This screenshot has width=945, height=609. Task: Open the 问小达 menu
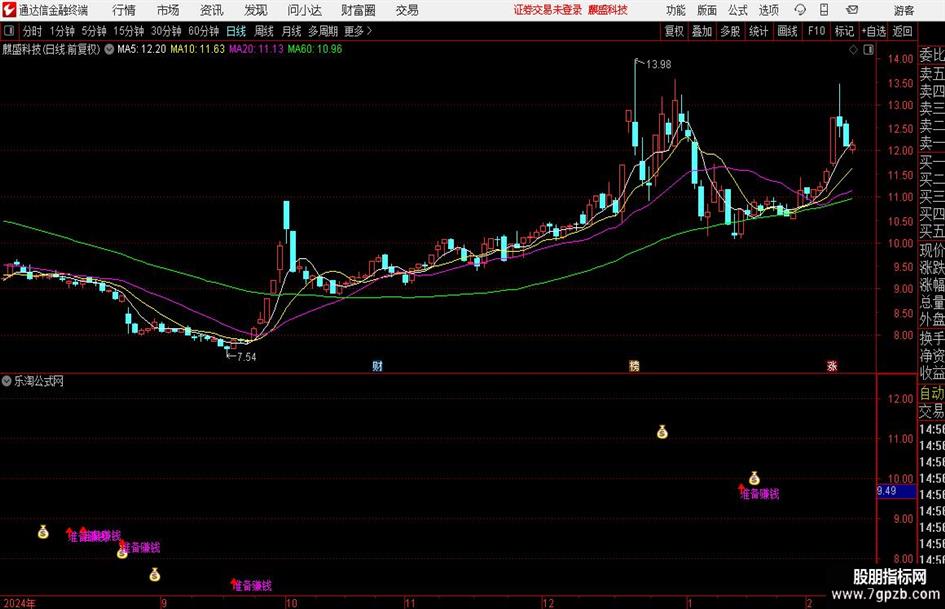point(304,10)
